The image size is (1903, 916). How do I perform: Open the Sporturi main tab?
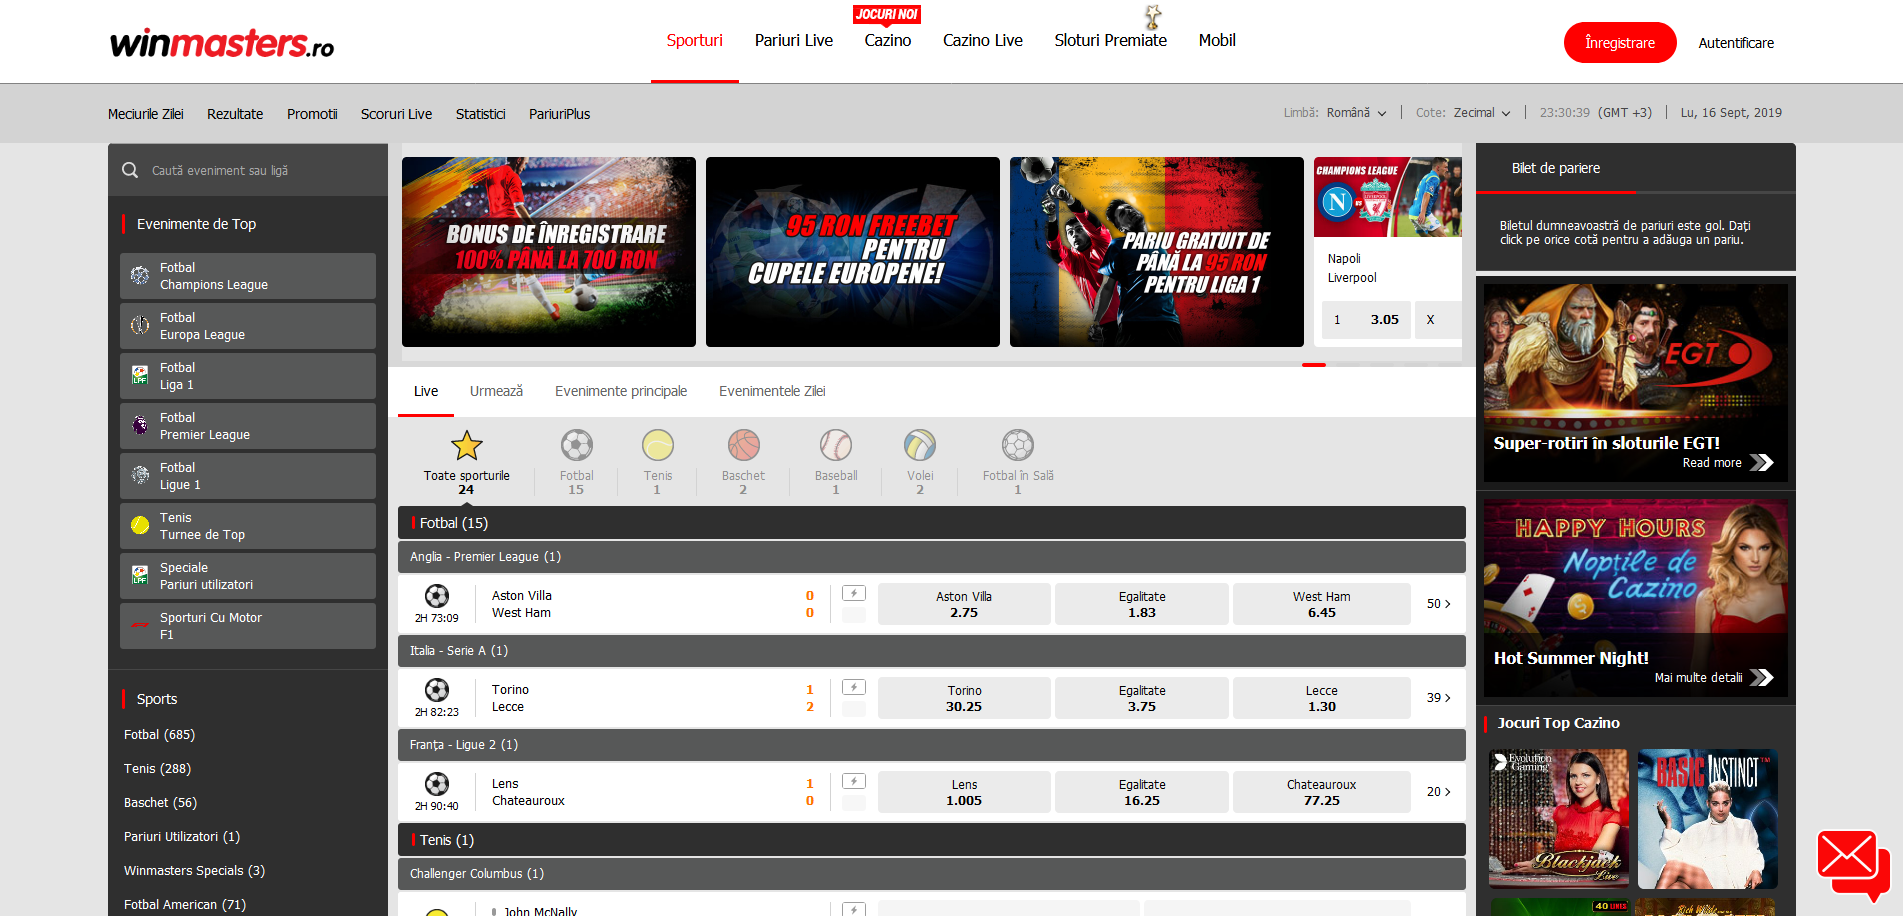coord(694,41)
